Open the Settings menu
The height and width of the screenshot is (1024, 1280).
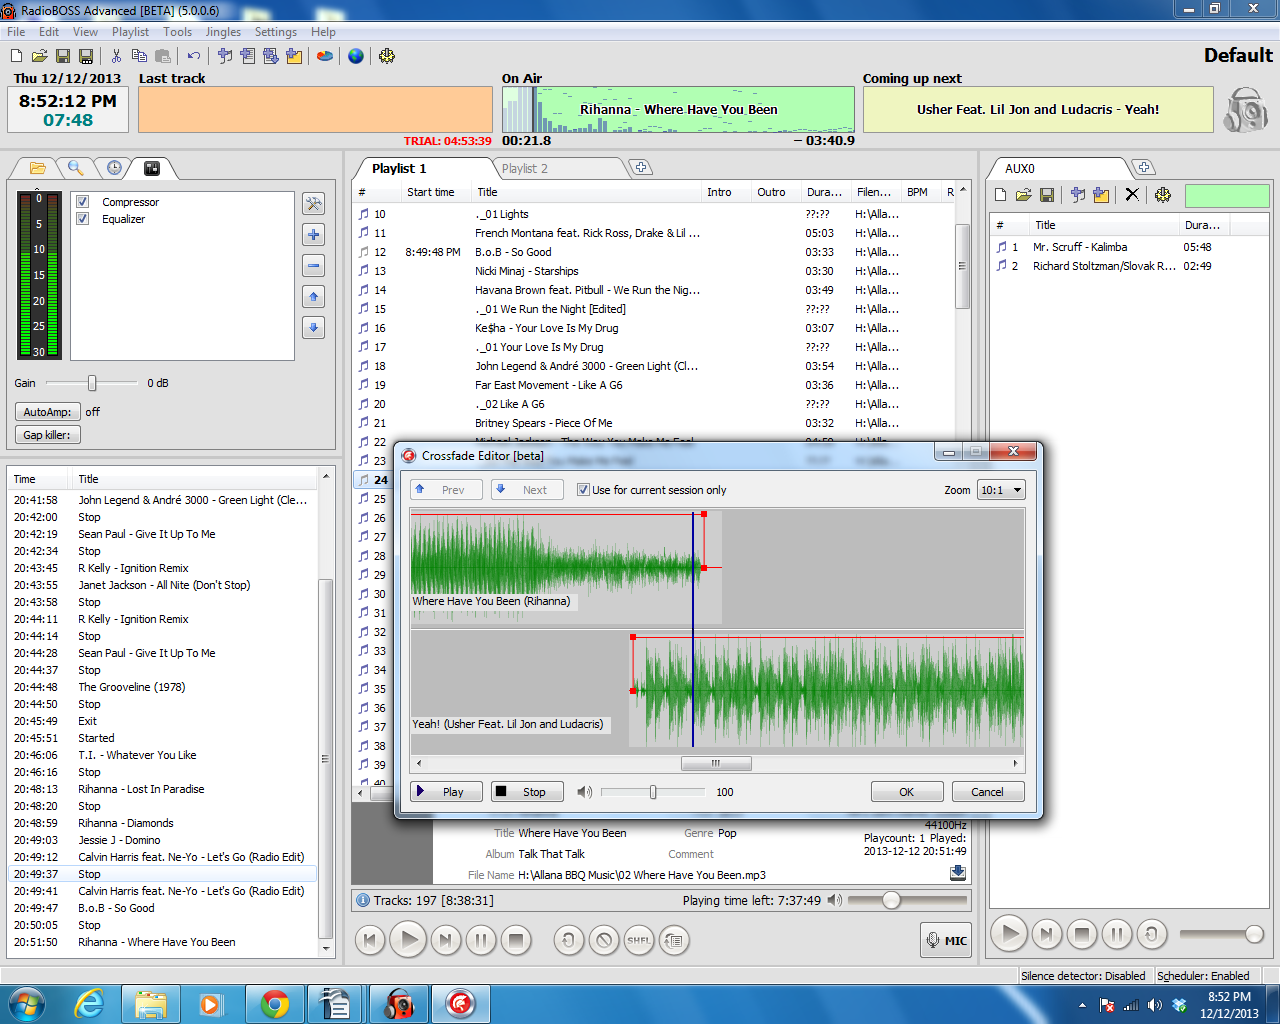pos(275,32)
